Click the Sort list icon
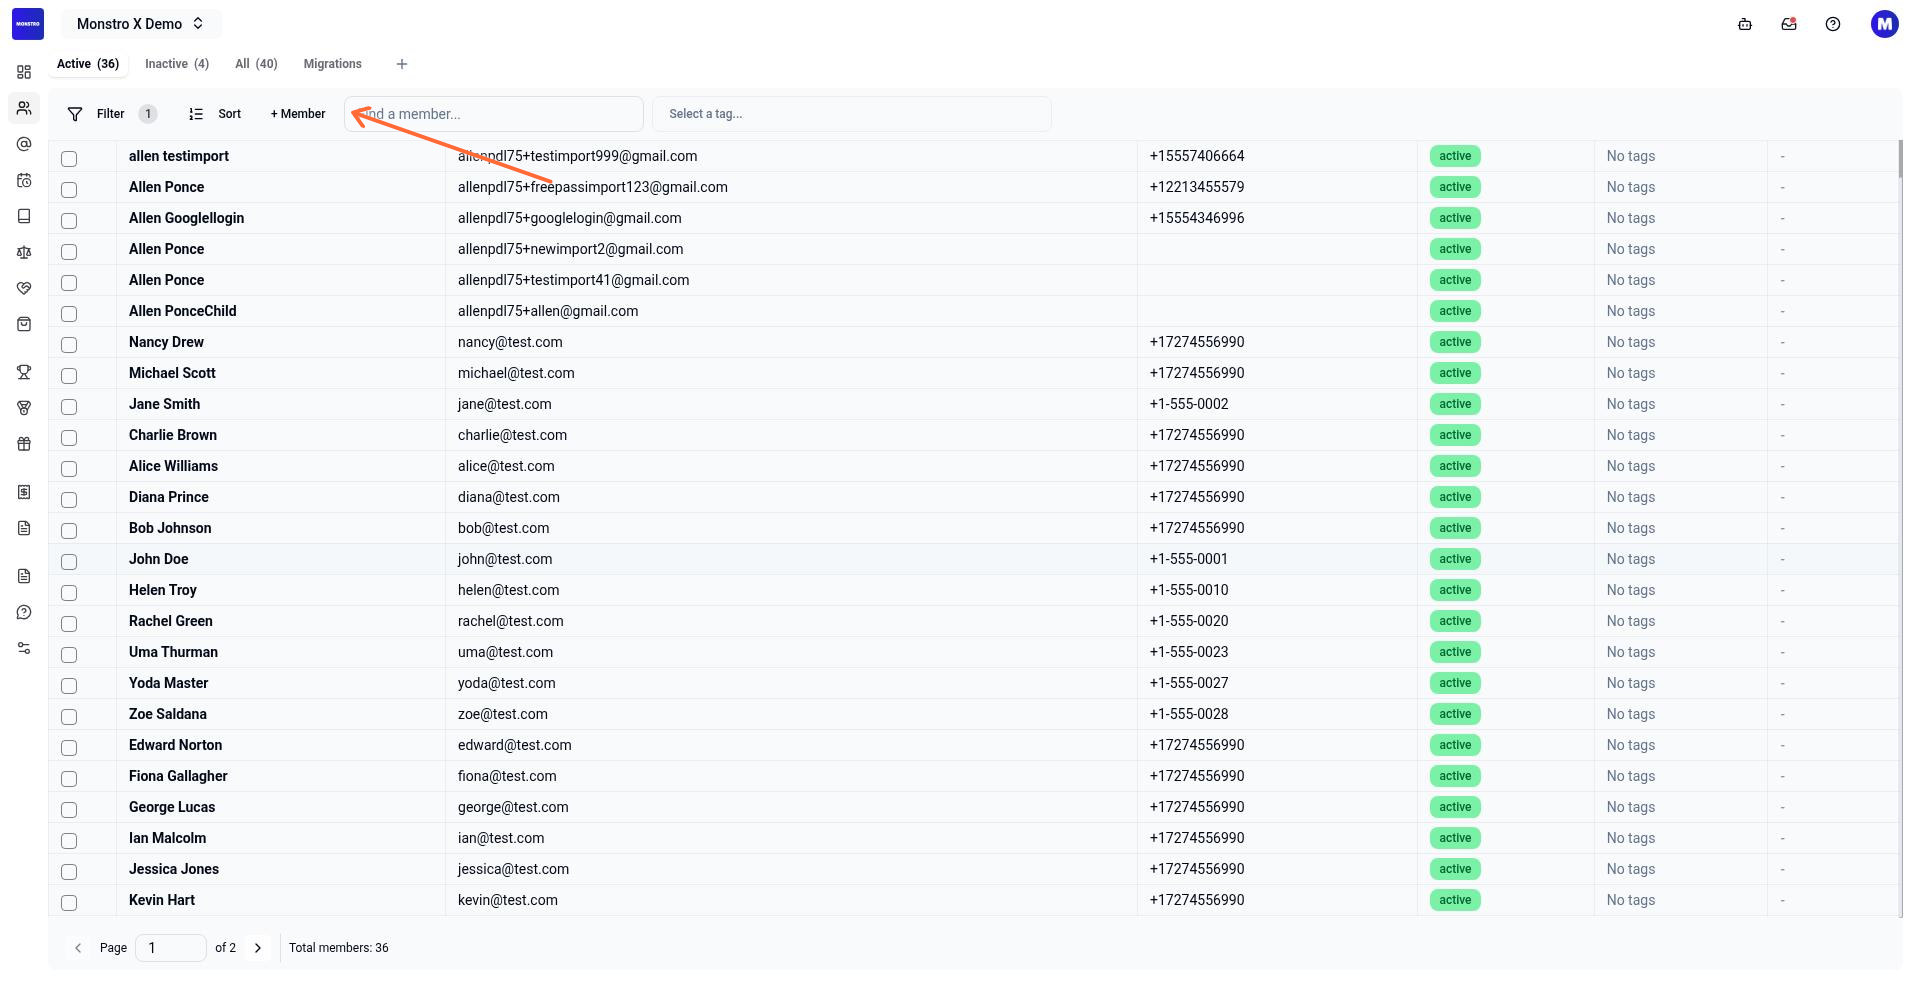1911x988 pixels. 196,114
